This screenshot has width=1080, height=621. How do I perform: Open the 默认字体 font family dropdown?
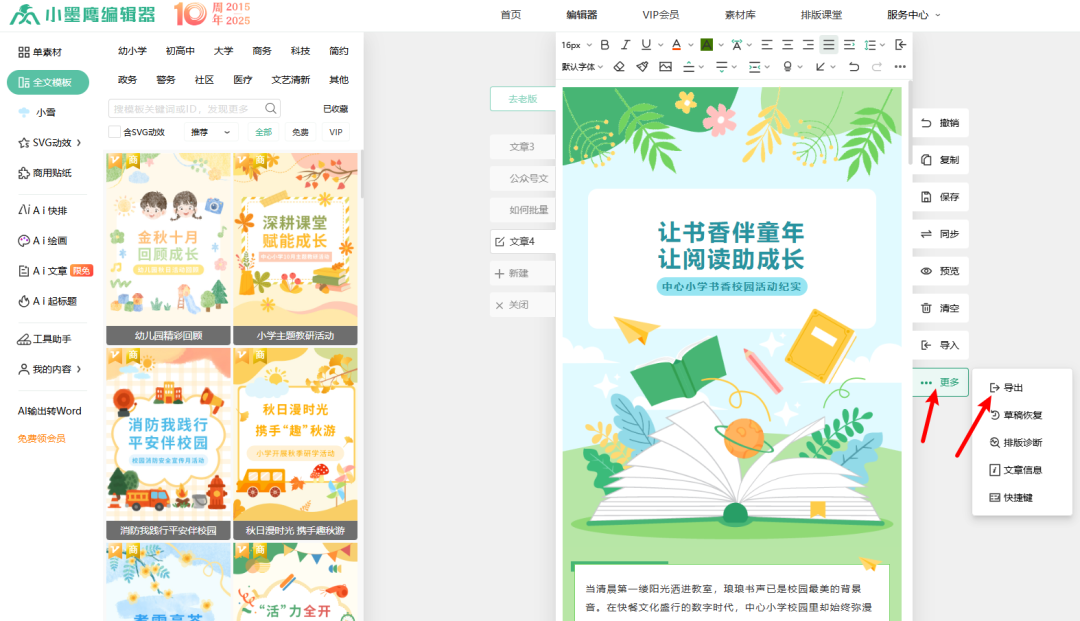click(x=582, y=67)
